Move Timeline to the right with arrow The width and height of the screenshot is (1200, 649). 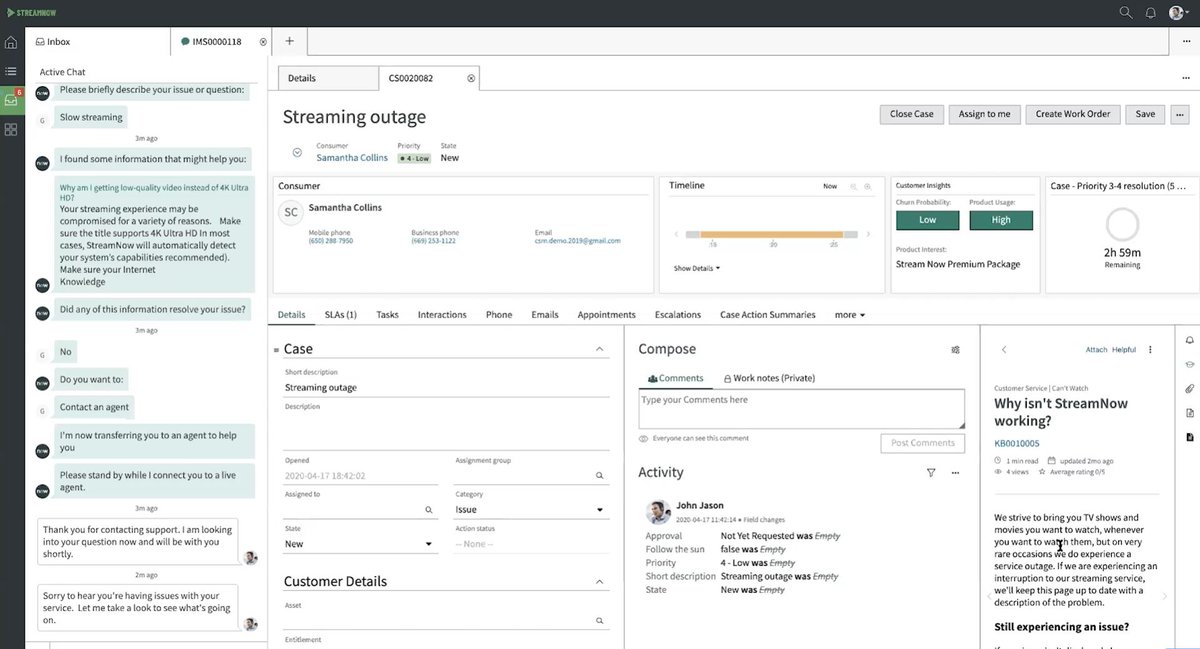coord(868,235)
